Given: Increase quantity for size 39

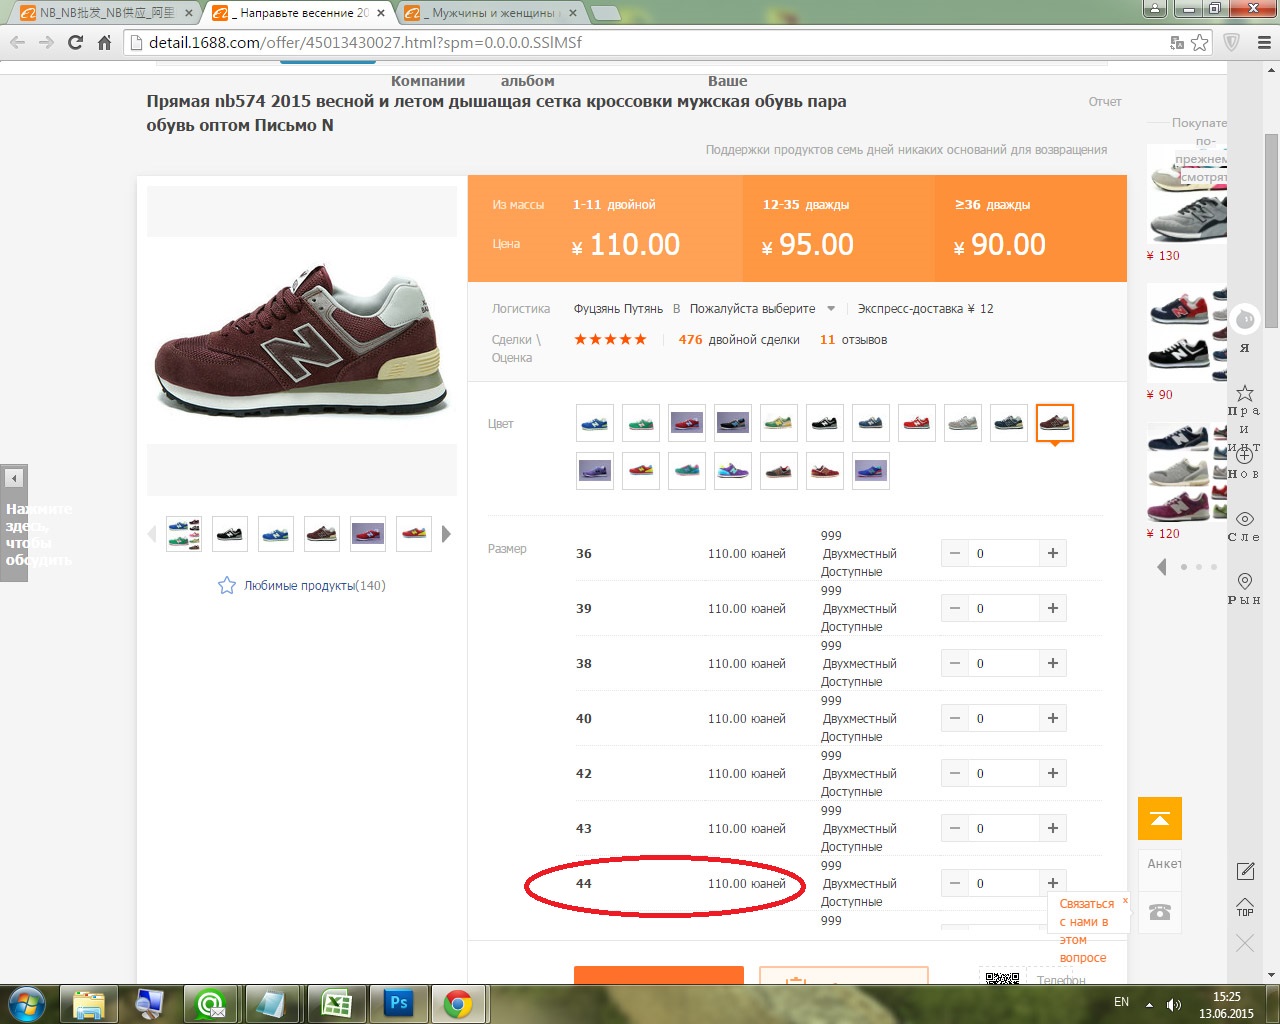Looking at the screenshot, I should 1053,608.
